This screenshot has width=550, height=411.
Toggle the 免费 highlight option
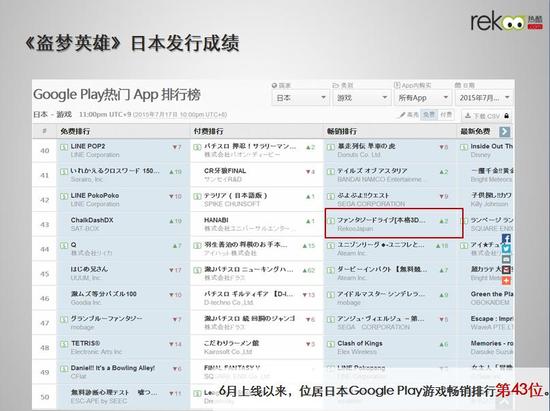[429, 115]
